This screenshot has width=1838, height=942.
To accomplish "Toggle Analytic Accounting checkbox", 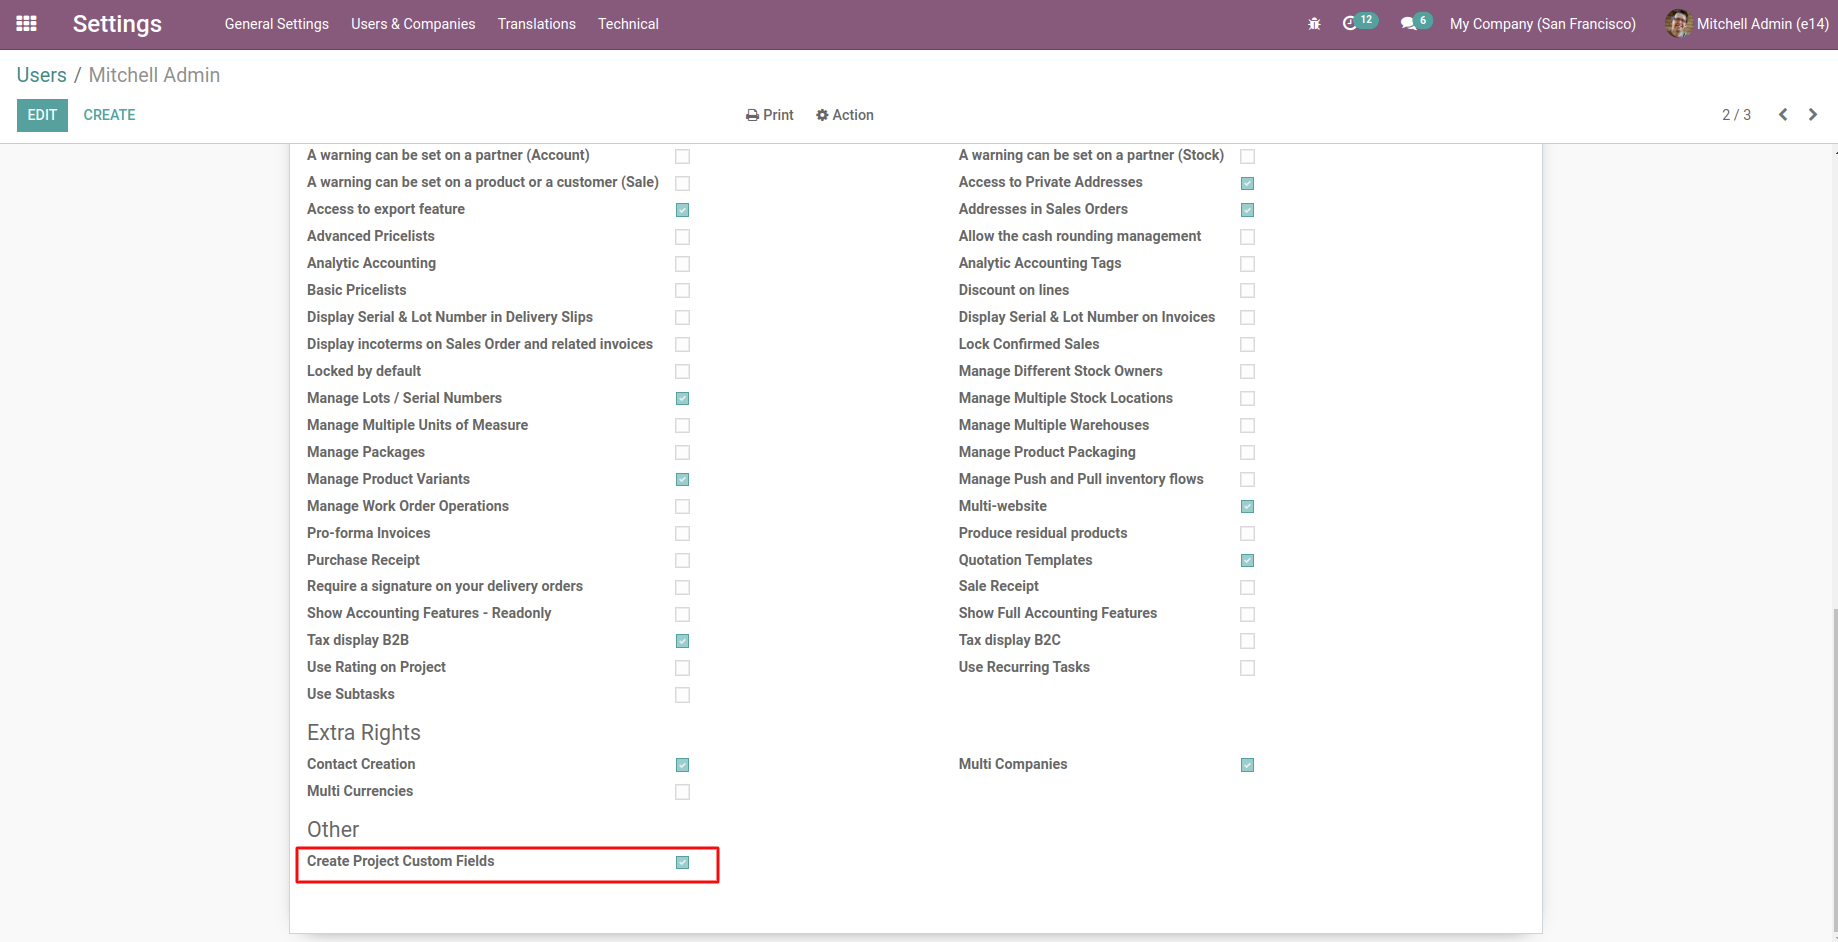I will coord(682,264).
